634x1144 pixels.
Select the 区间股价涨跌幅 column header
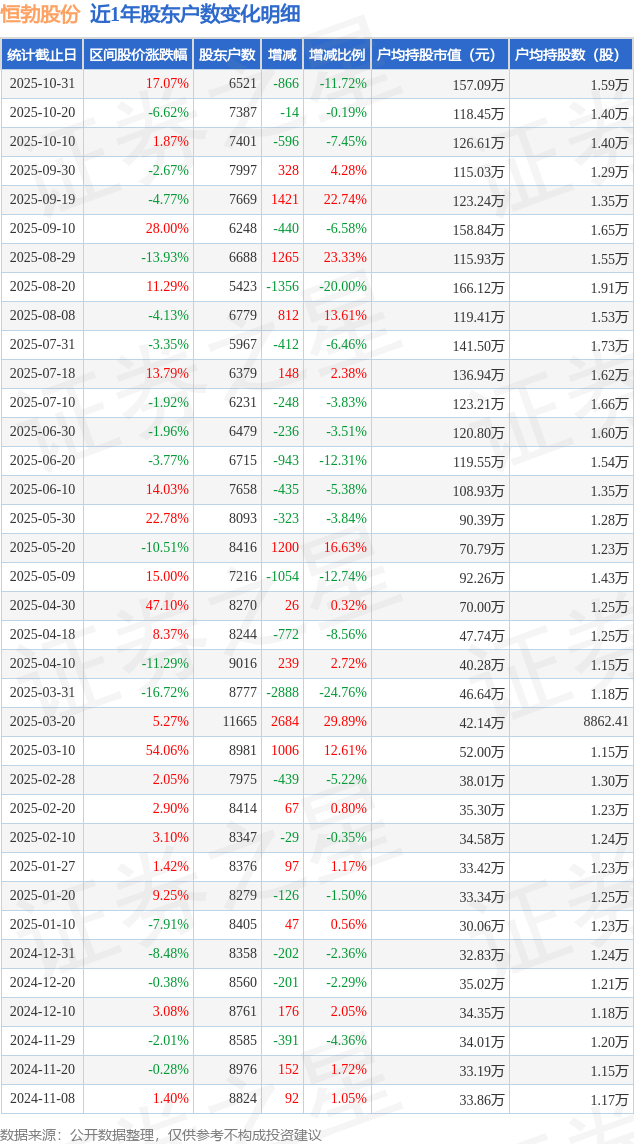(x=137, y=55)
